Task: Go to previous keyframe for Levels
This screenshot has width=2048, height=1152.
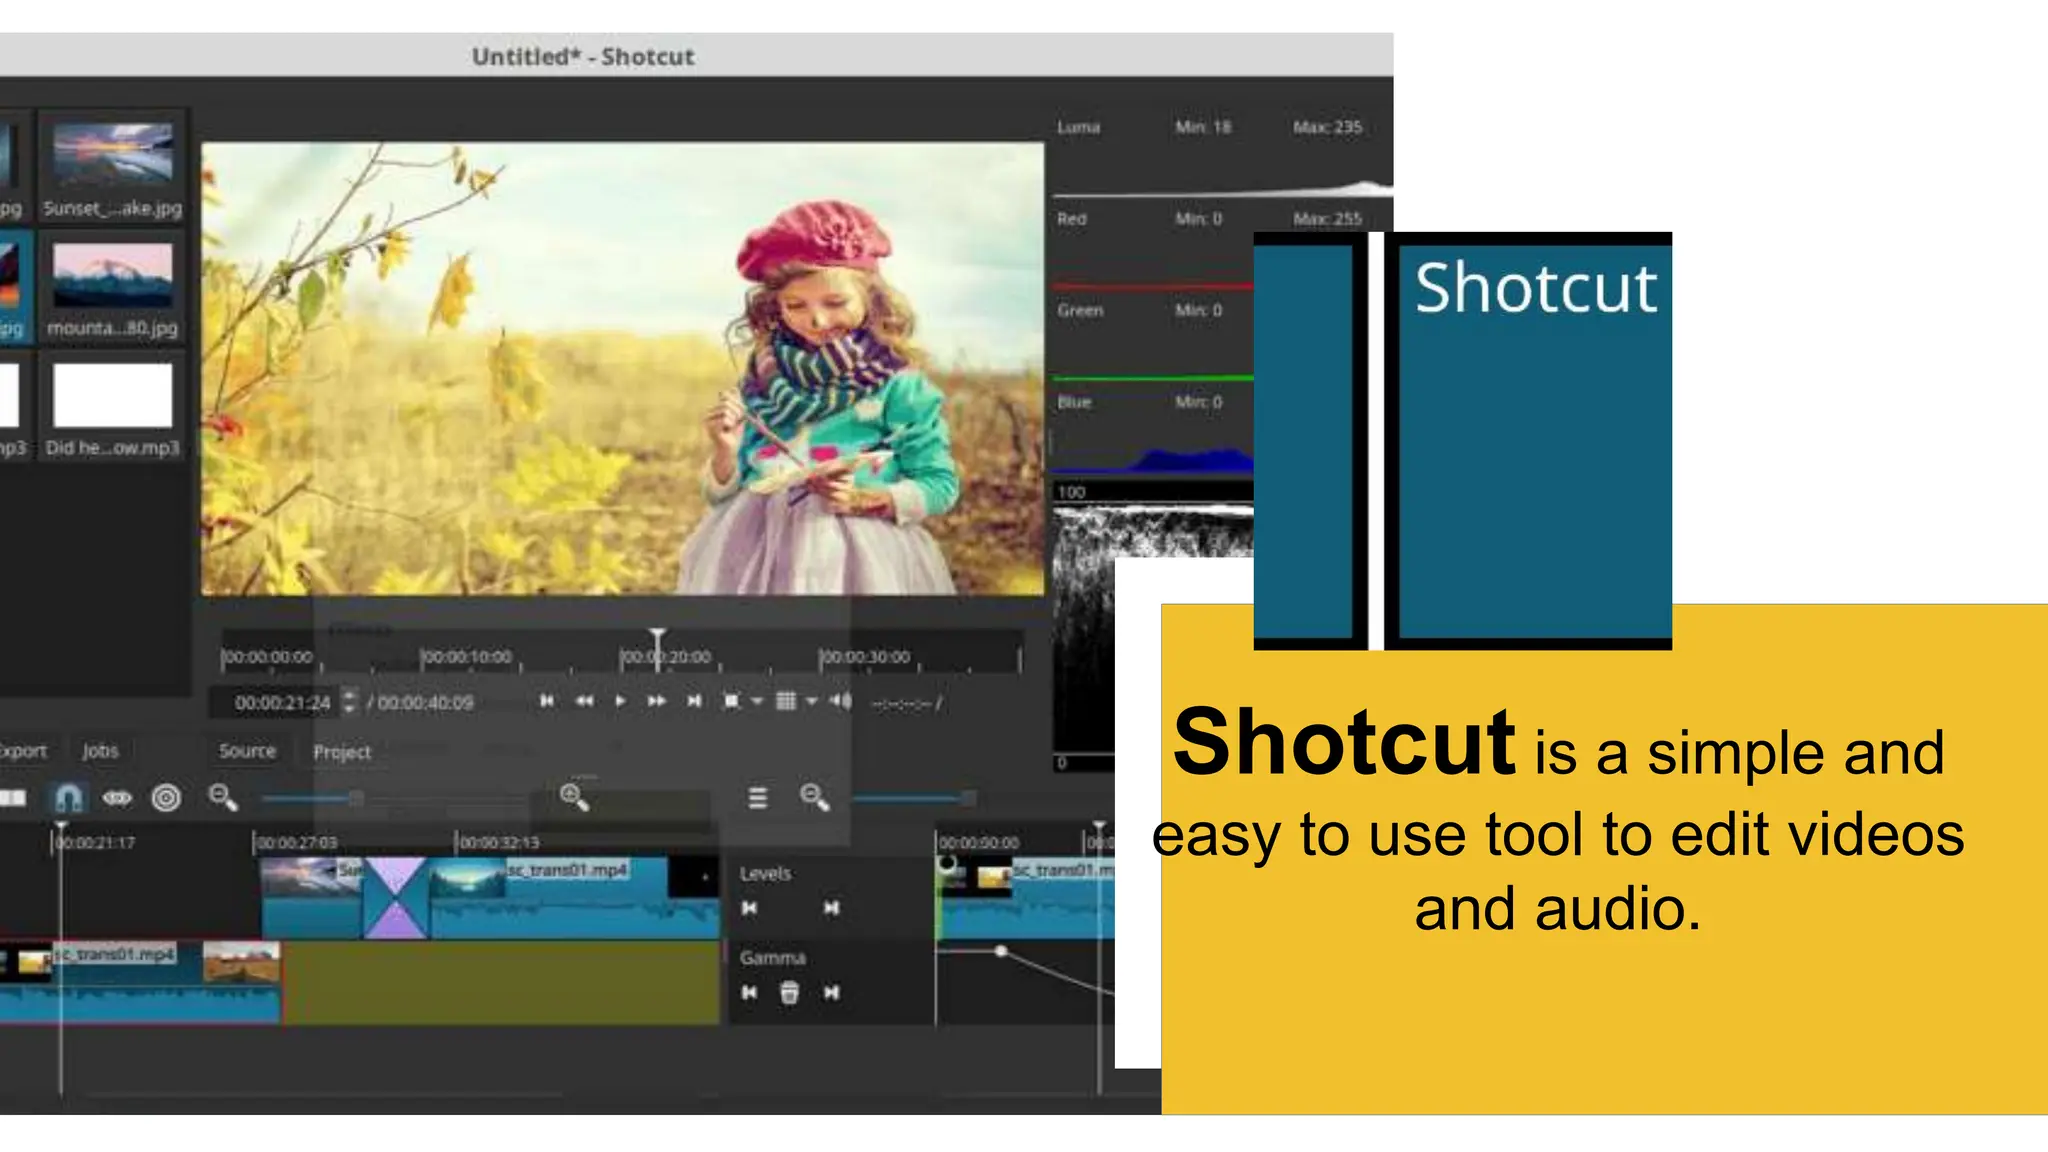Action: click(x=749, y=908)
